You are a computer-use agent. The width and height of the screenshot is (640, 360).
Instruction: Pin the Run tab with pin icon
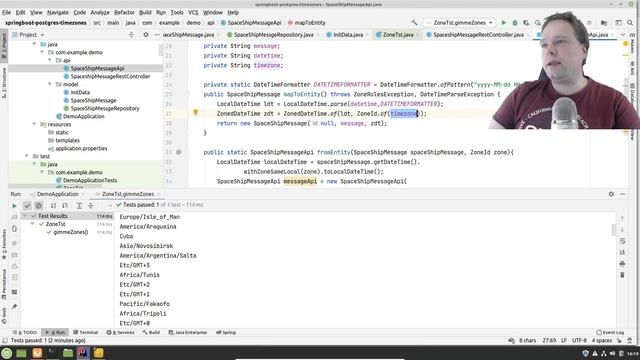[x=14, y=306]
